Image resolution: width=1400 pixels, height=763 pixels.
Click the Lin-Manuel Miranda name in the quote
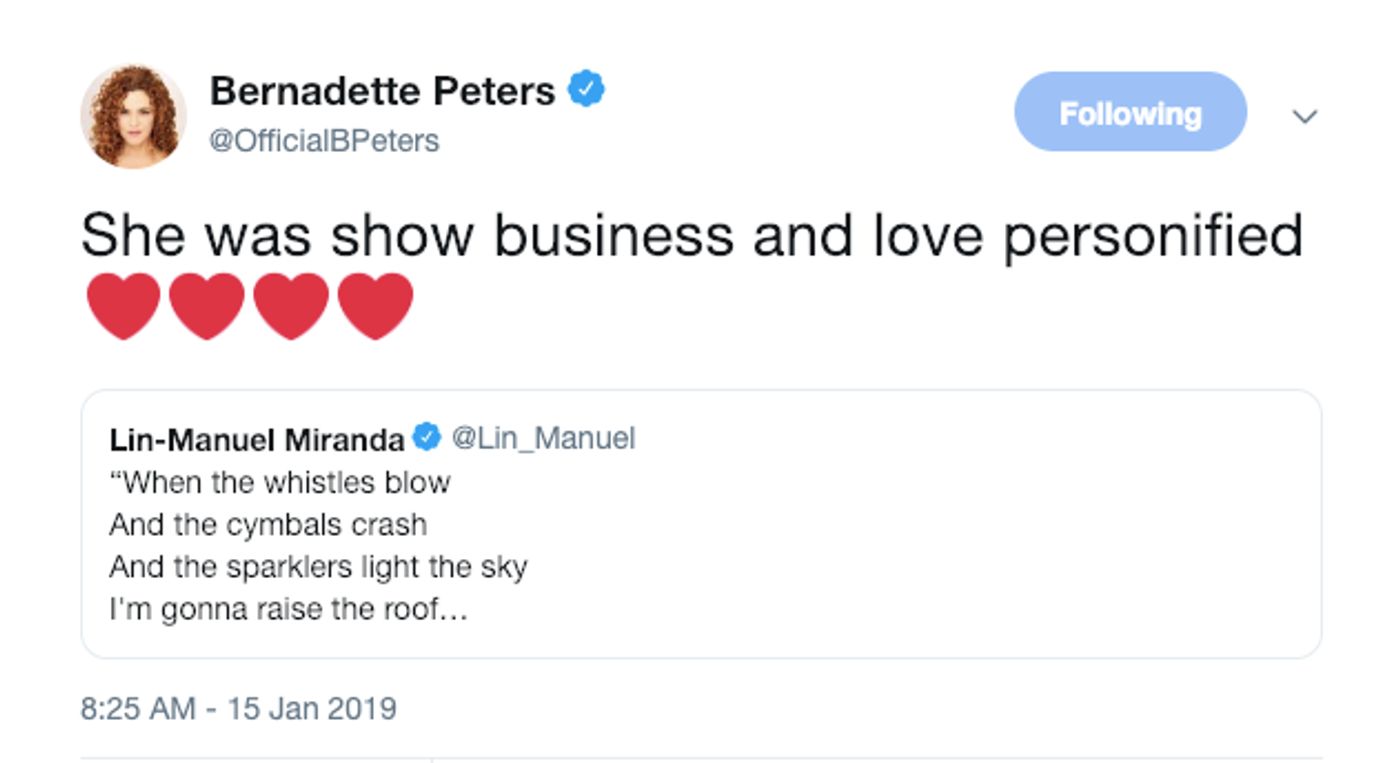click(257, 439)
